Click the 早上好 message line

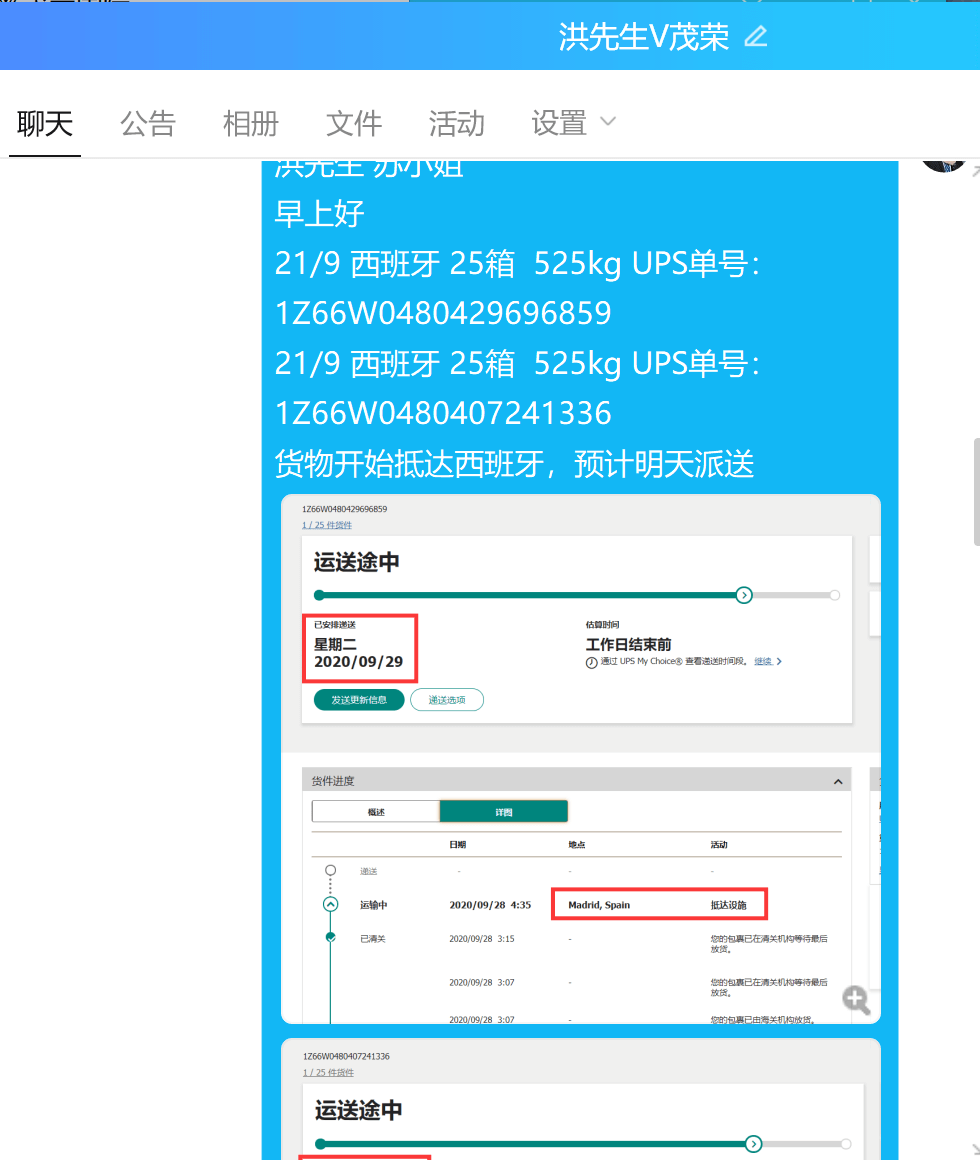319,214
